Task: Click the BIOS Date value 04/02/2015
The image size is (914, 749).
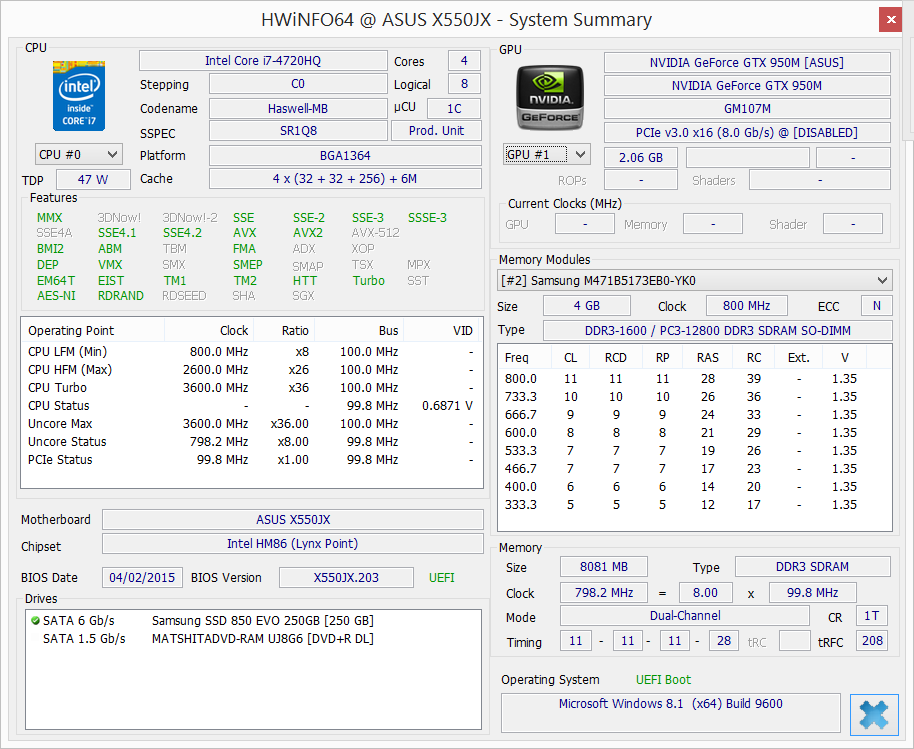Action: pos(142,578)
